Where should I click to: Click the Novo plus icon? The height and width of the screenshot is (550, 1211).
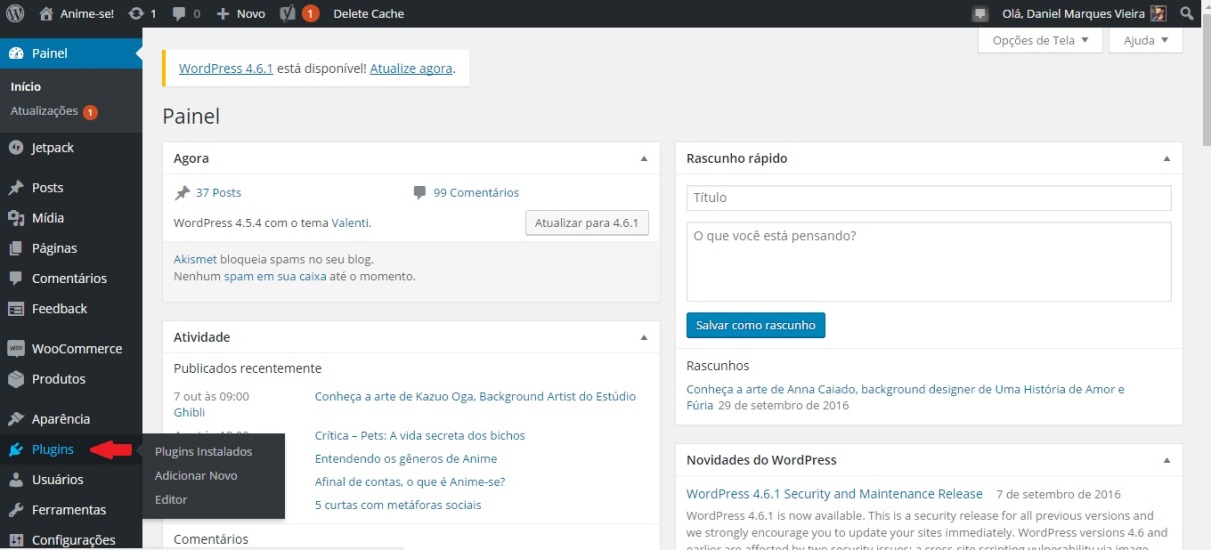(223, 14)
